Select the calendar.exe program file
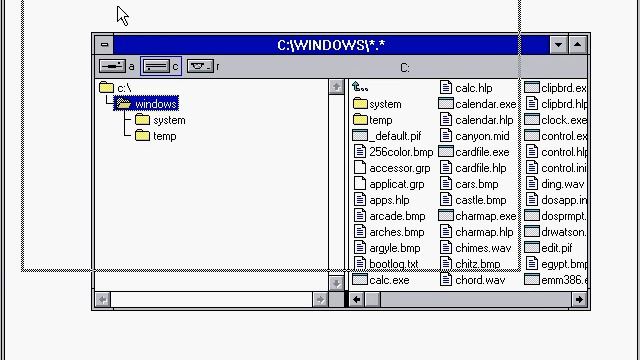The width and height of the screenshot is (640, 360). [x=478, y=104]
